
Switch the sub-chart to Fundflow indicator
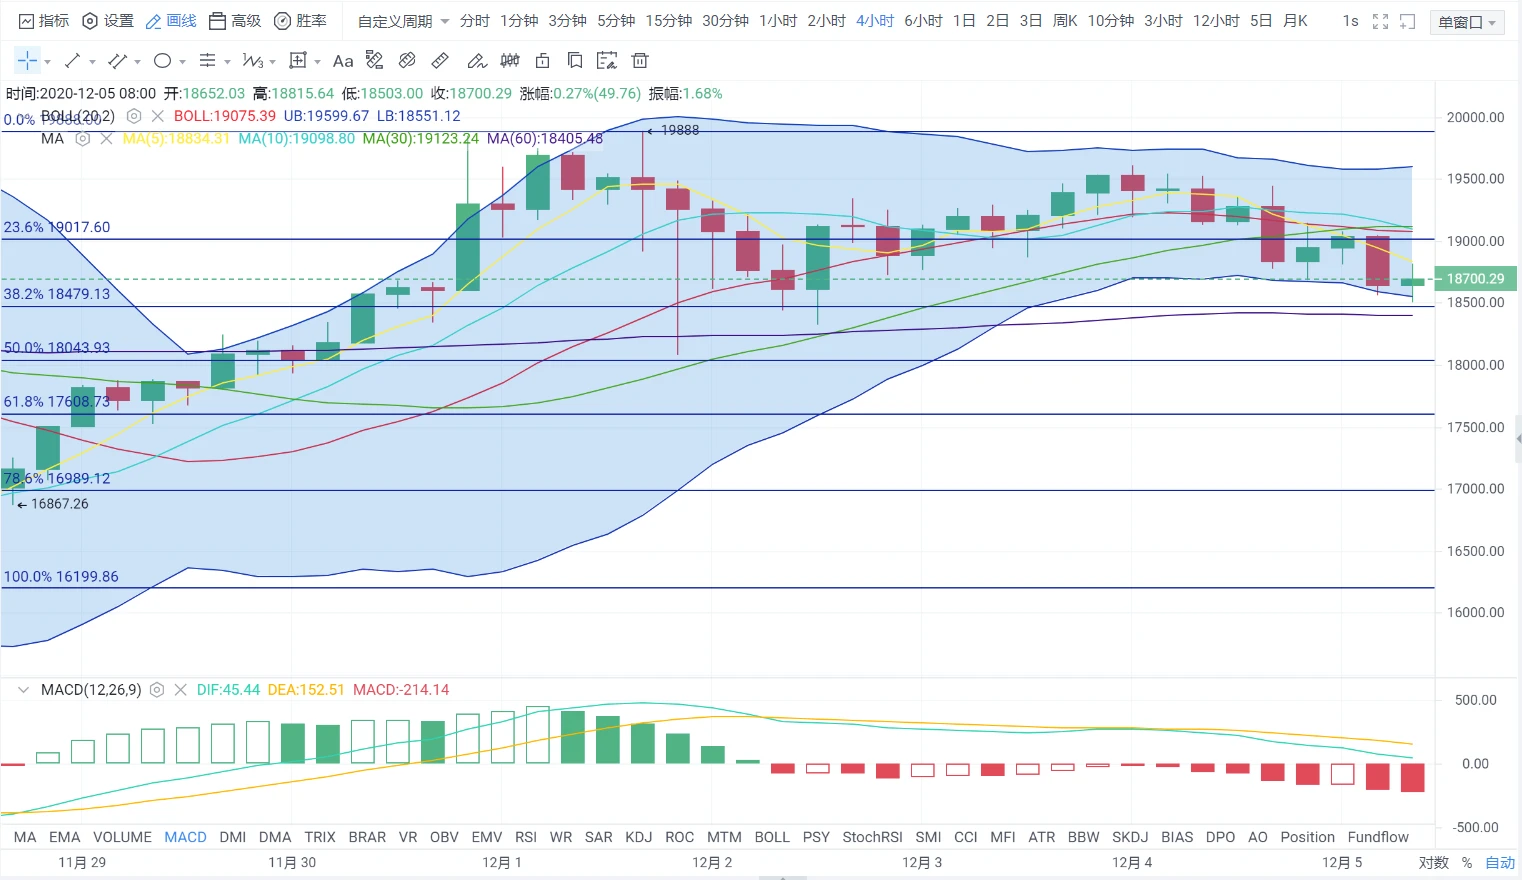click(1378, 837)
